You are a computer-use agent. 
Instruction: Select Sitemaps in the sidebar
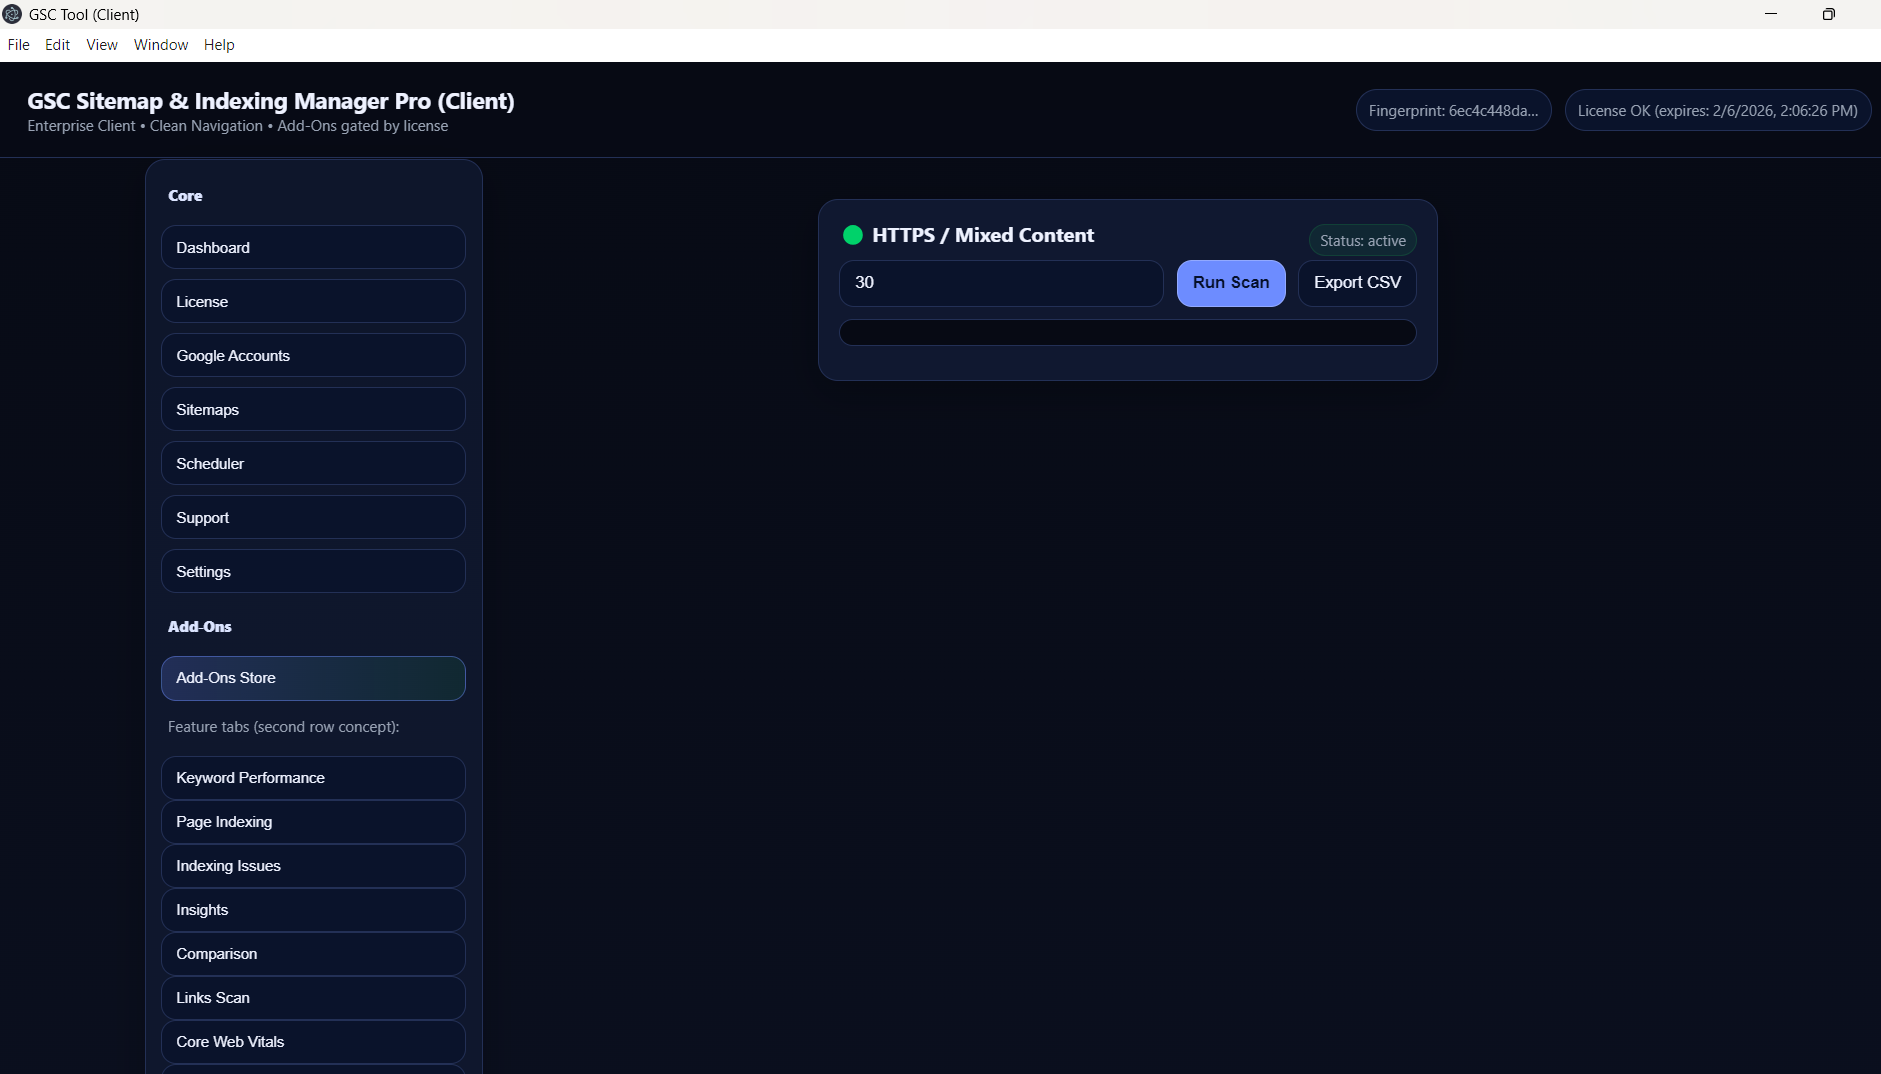(313, 409)
